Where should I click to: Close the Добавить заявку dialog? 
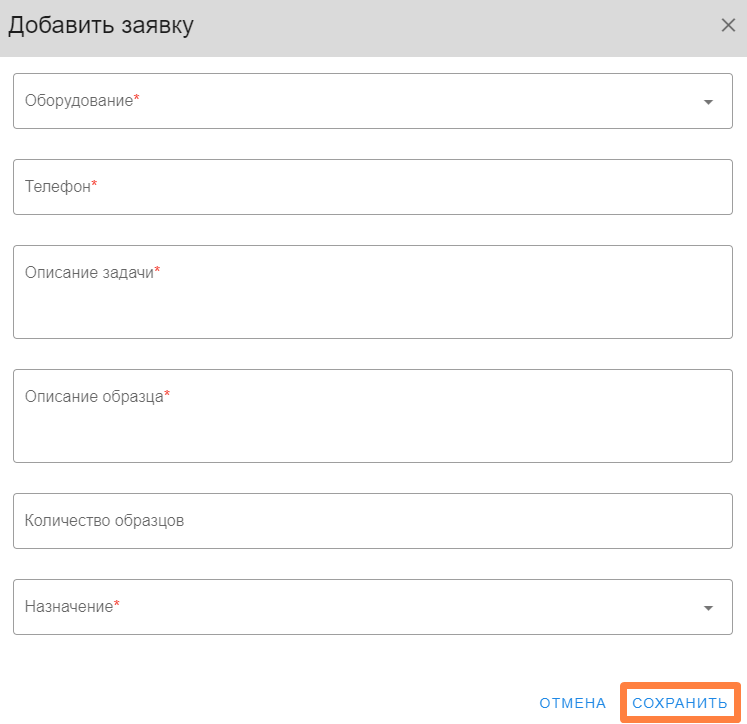pyautogui.click(x=728, y=26)
